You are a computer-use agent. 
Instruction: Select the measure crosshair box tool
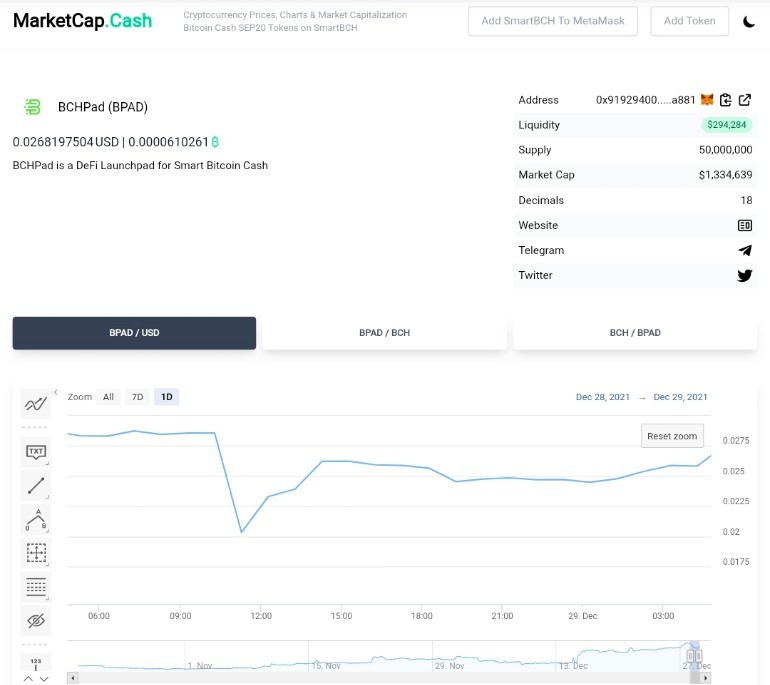point(36,553)
